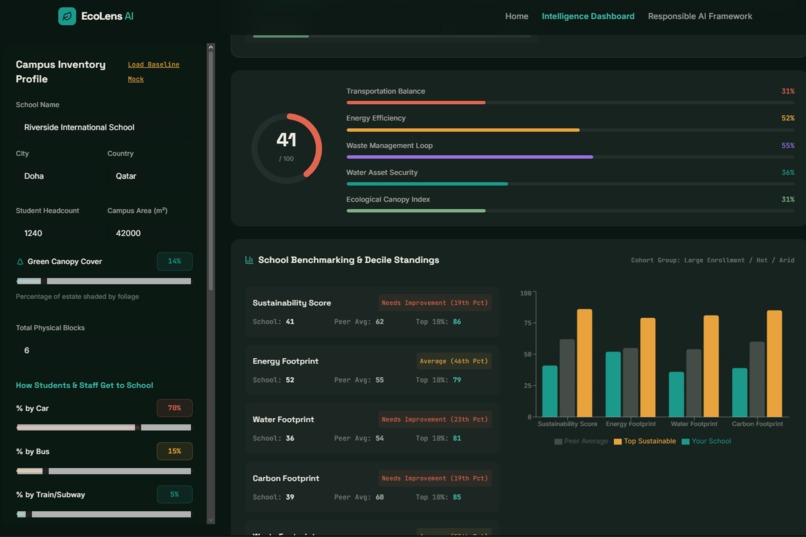Click the Green Canopy Cover triangle icon
This screenshot has height=537, width=806.
pyautogui.click(x=20, y=262)
